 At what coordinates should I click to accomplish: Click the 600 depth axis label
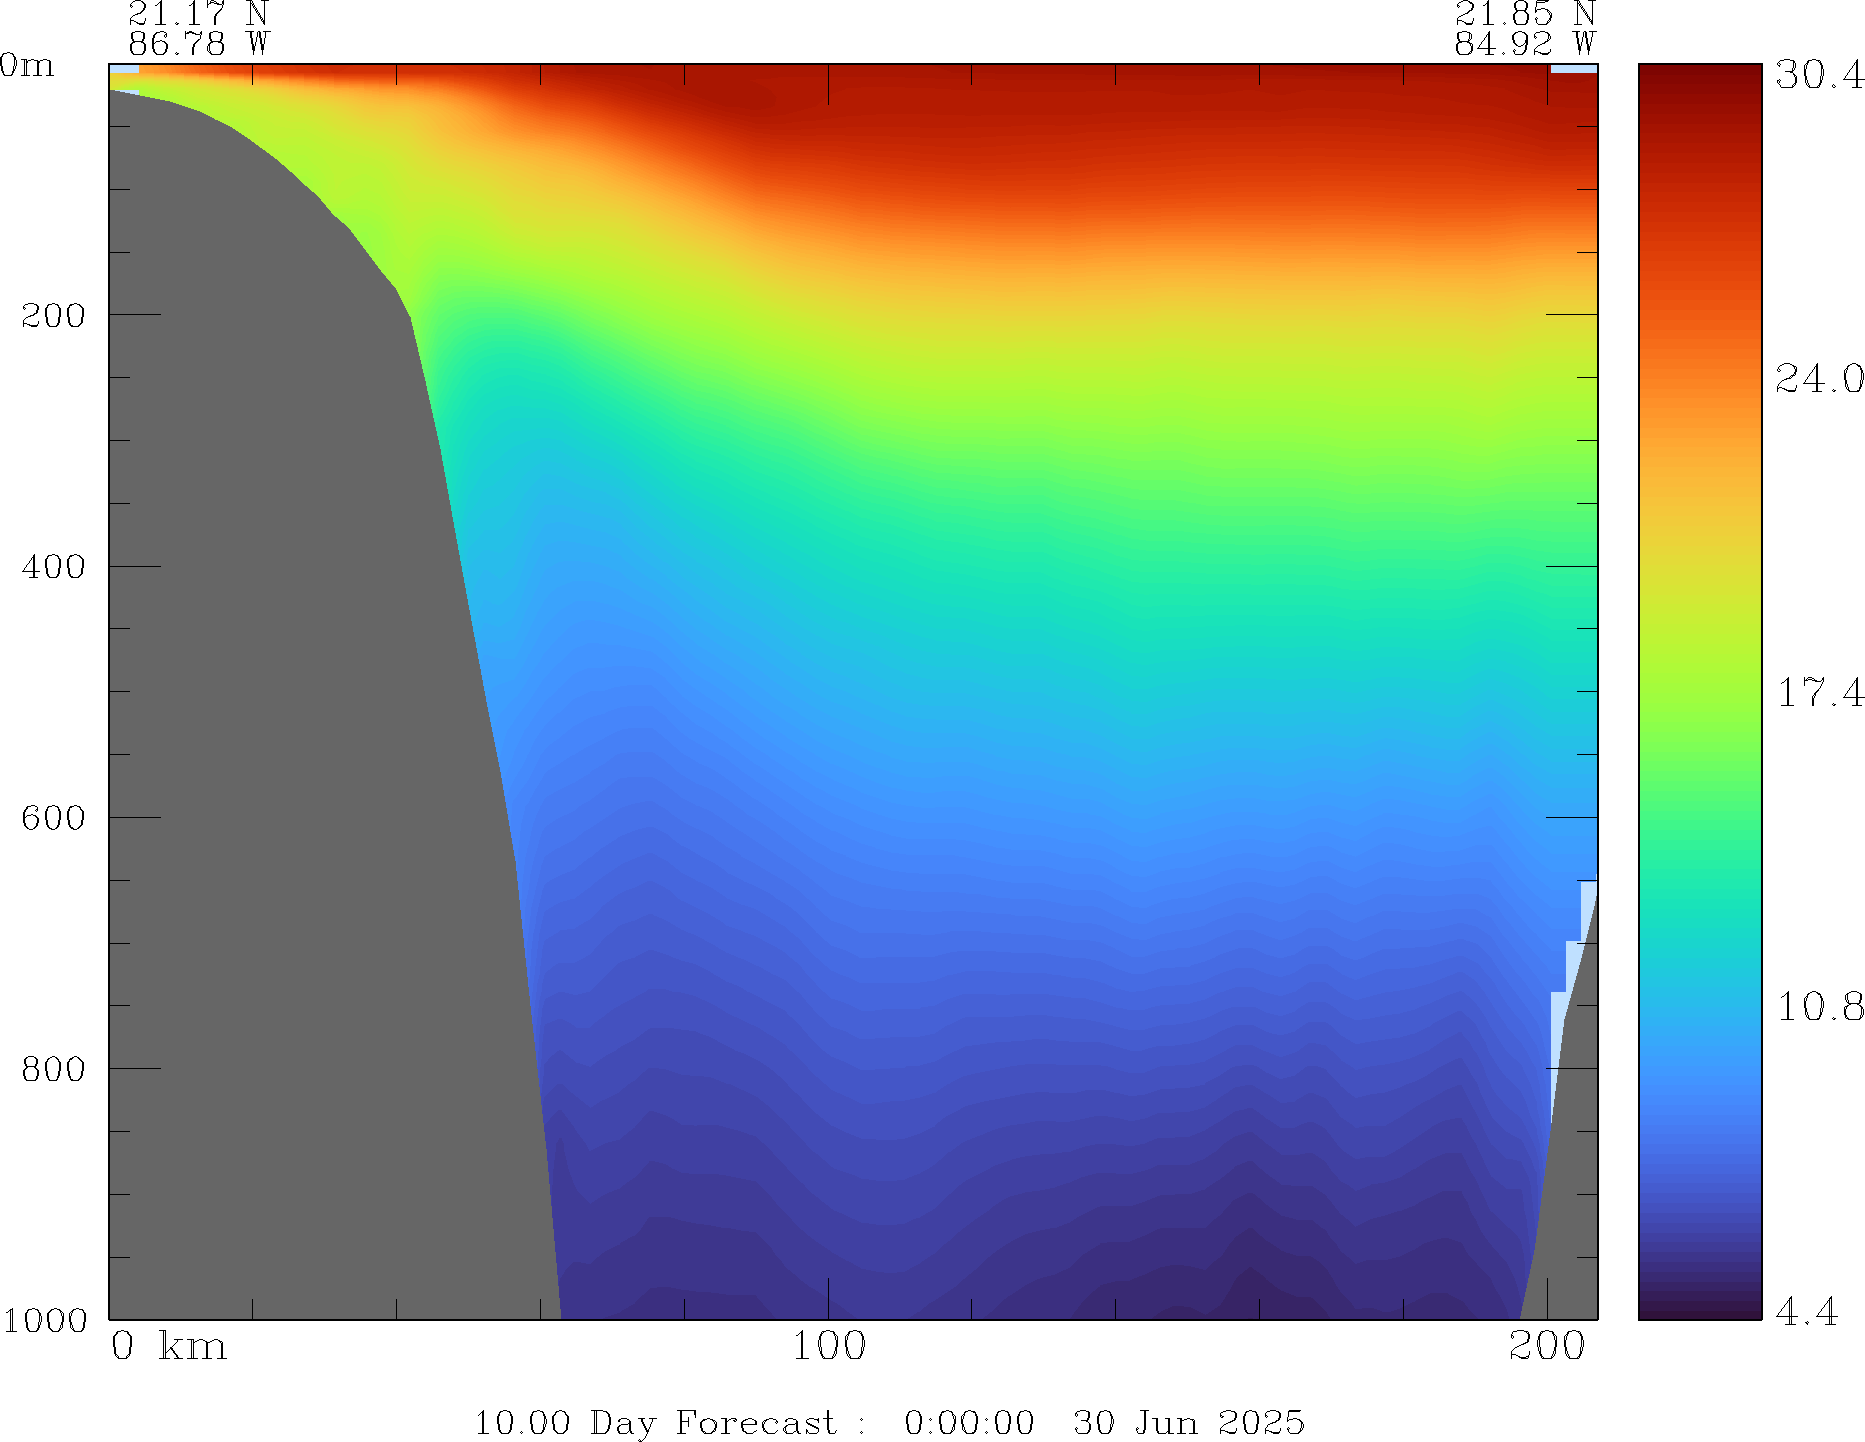[x=54, y=818]
